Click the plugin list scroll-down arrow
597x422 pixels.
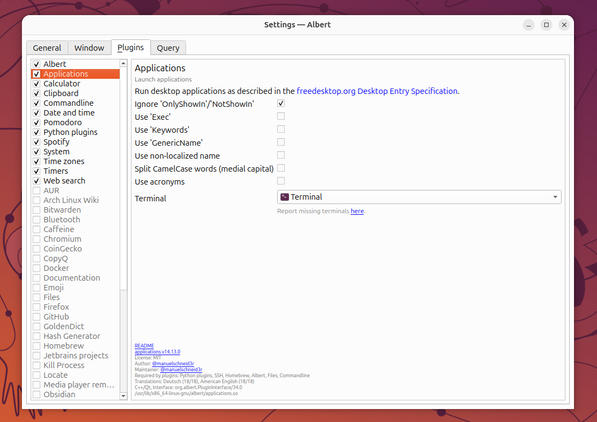pos(123,396)
